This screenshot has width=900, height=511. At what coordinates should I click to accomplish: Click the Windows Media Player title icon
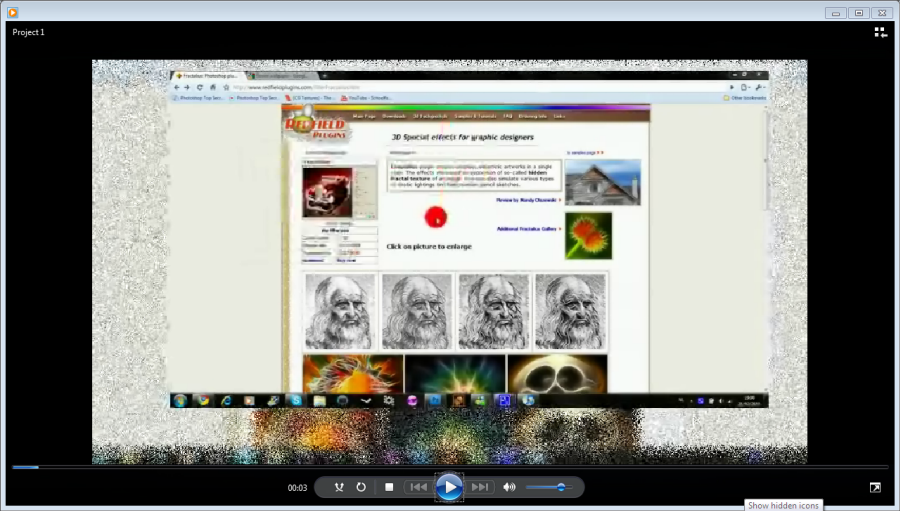click(x=12, y=12)
